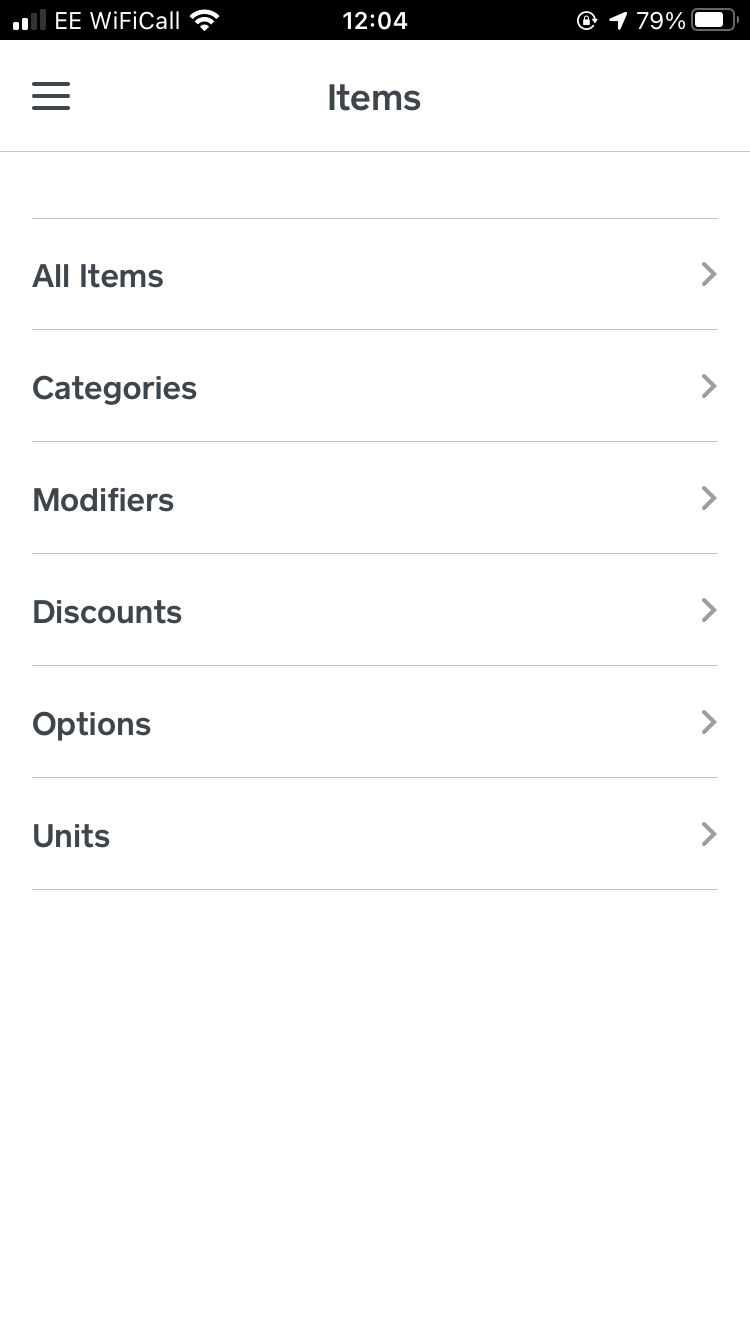
Task: Open the hamburger navigation menu
Action: pyautogui.click(x=51, y=96)
